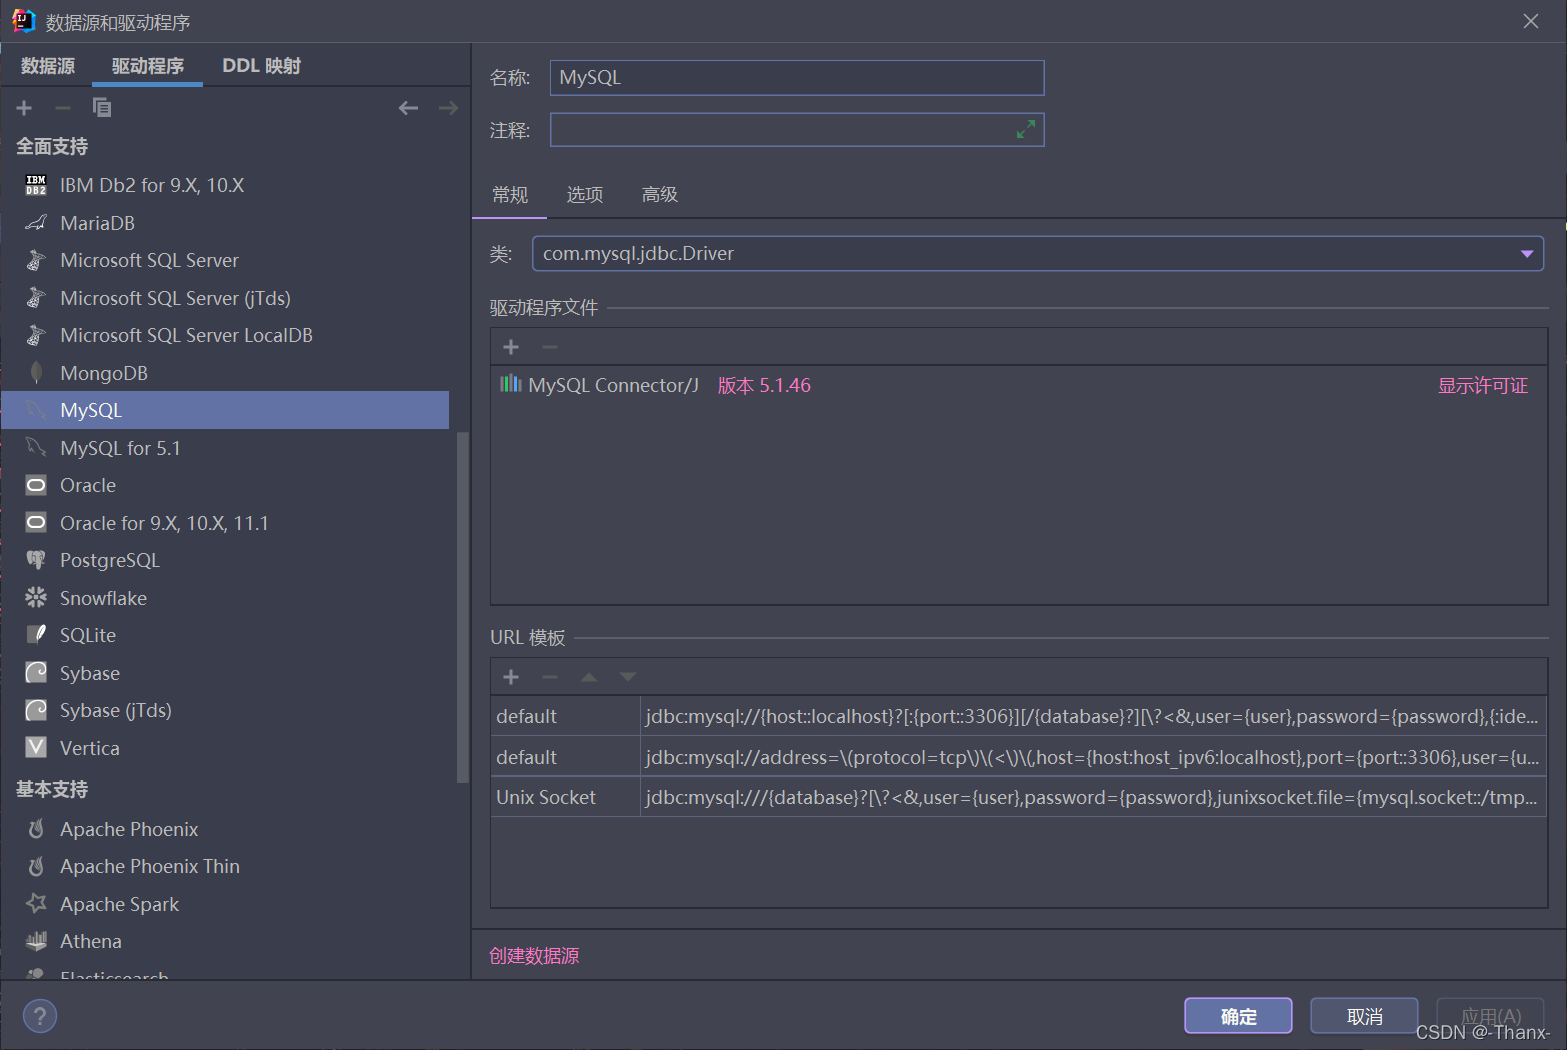This screenshot has width=1567, height=1050.
Task: Expand the comment field editor
Action: 1025,130
